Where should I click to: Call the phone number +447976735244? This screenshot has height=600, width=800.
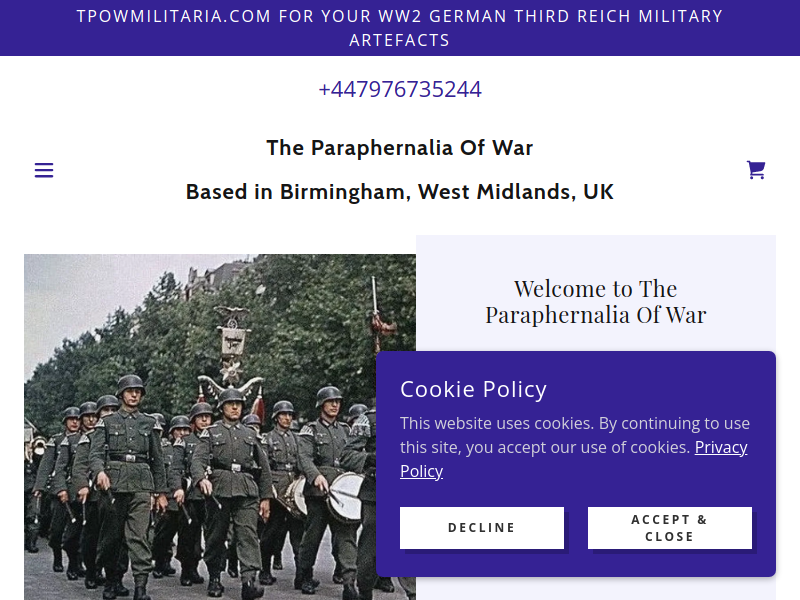[400, 89]
